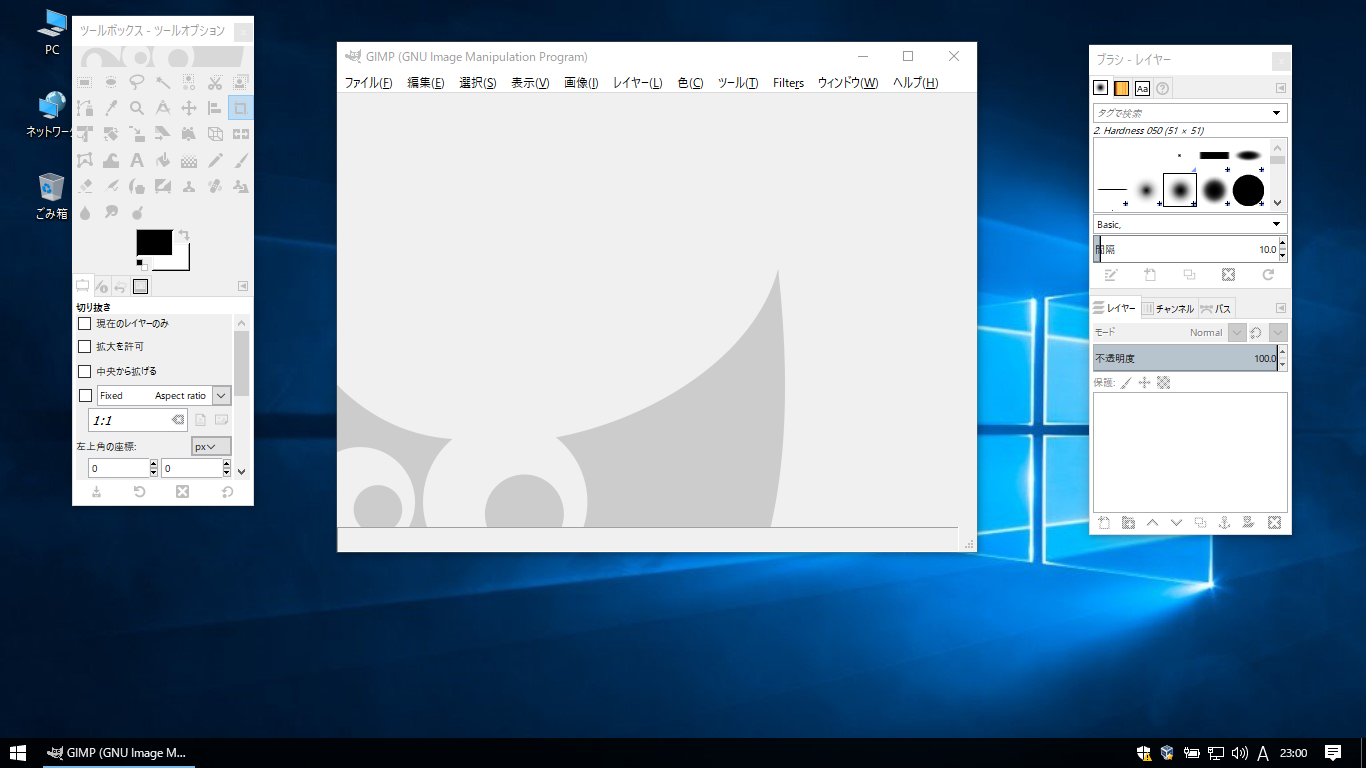Open the Windows Start menu

click(17, 753)
